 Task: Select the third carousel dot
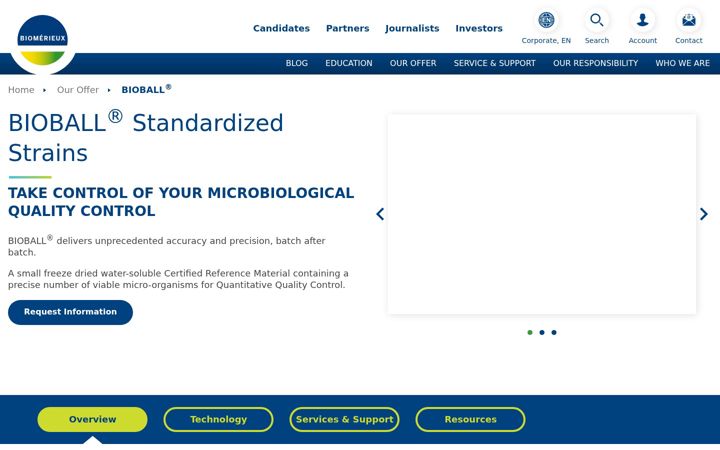pos(554,332)
